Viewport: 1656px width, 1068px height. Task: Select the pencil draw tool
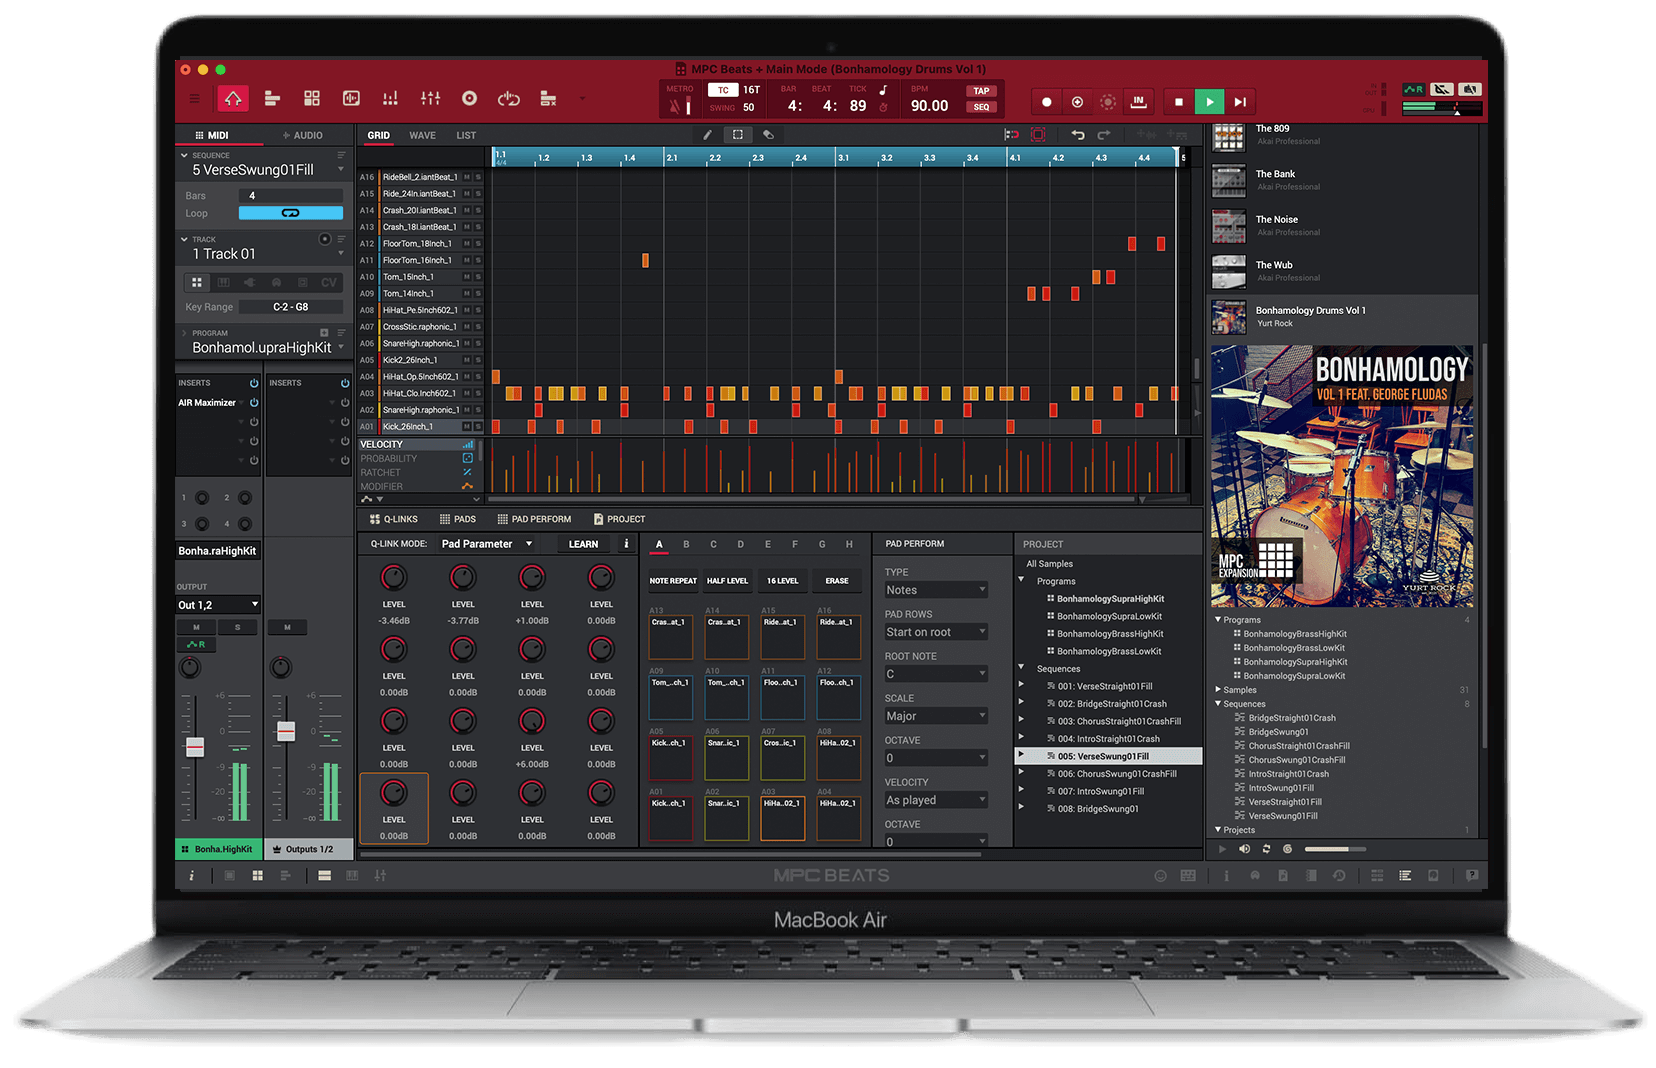tap(707, 134)
